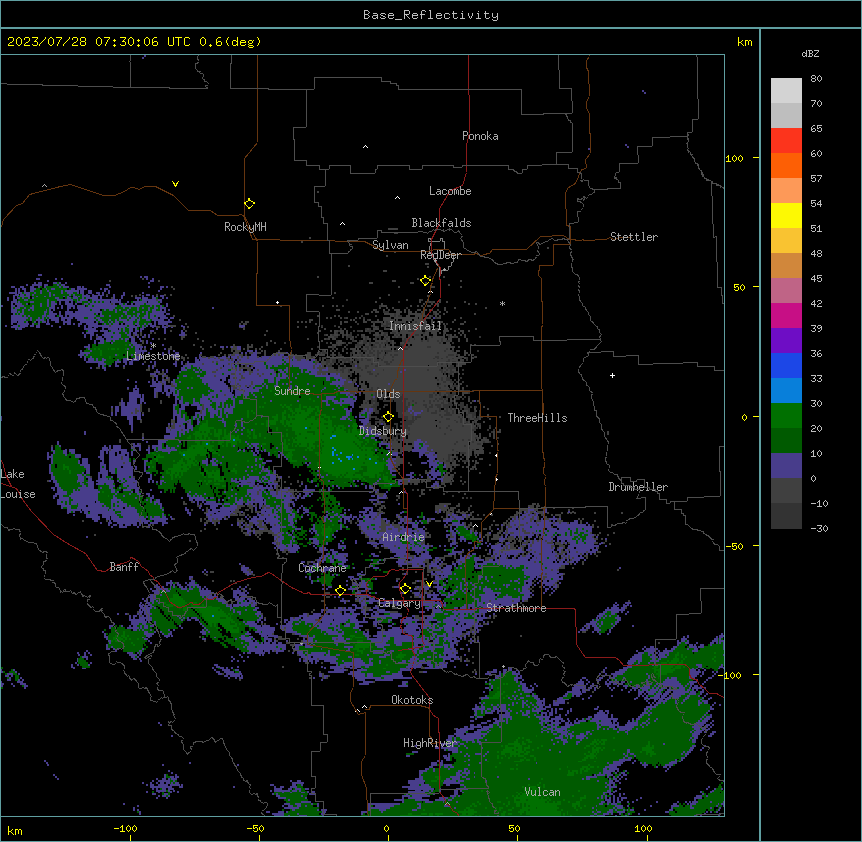Click the yellow diamond marker above Calgary label

coord(405,589)
